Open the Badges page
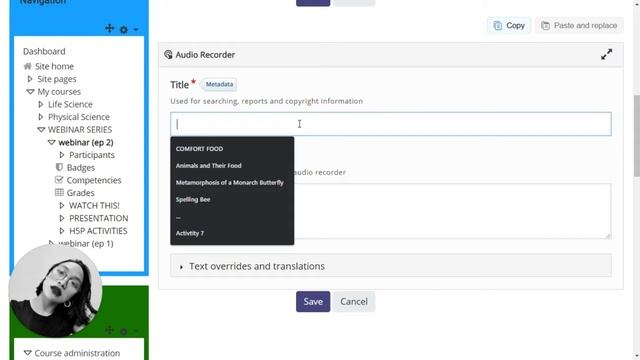 [81, 167]
